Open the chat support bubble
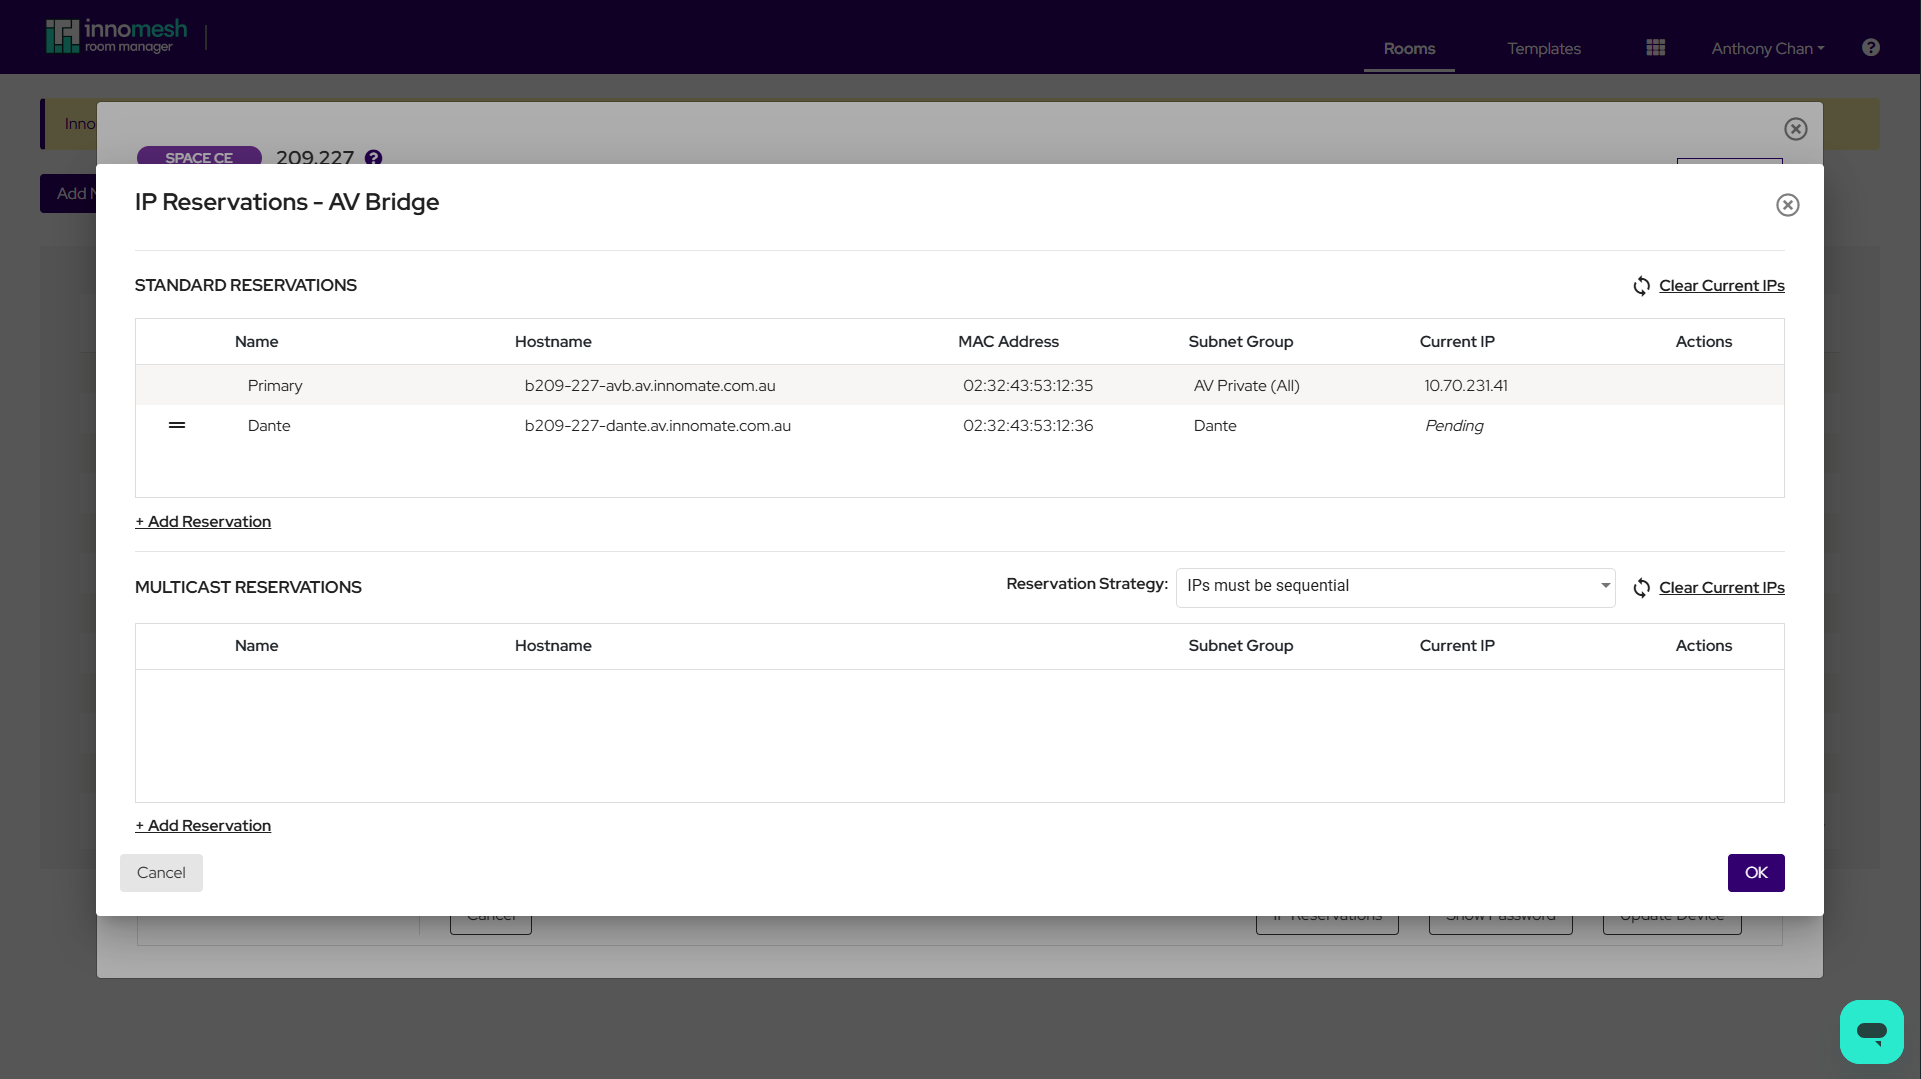The height and width of the screenshot is (1079, 1921). click(1871, 1031)
